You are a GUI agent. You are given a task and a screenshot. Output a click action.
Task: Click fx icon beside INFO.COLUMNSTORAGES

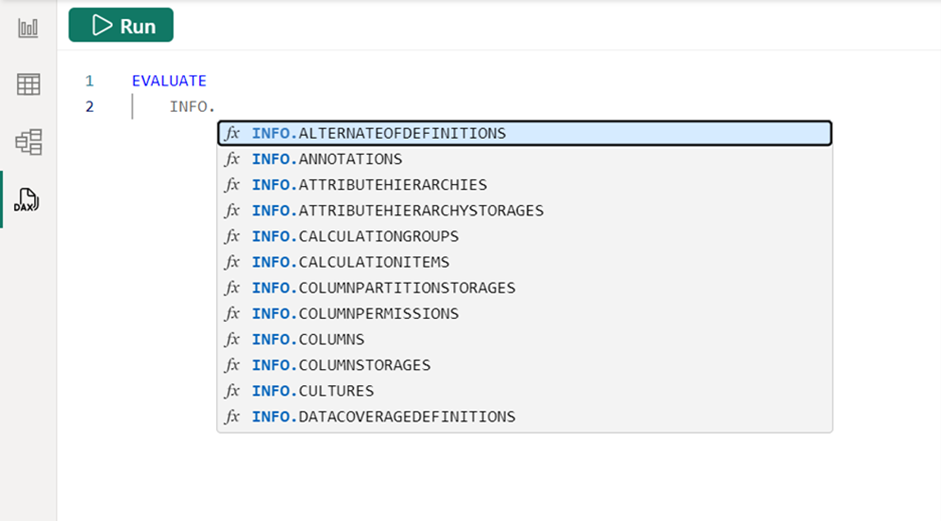click(x=232, y=366)
